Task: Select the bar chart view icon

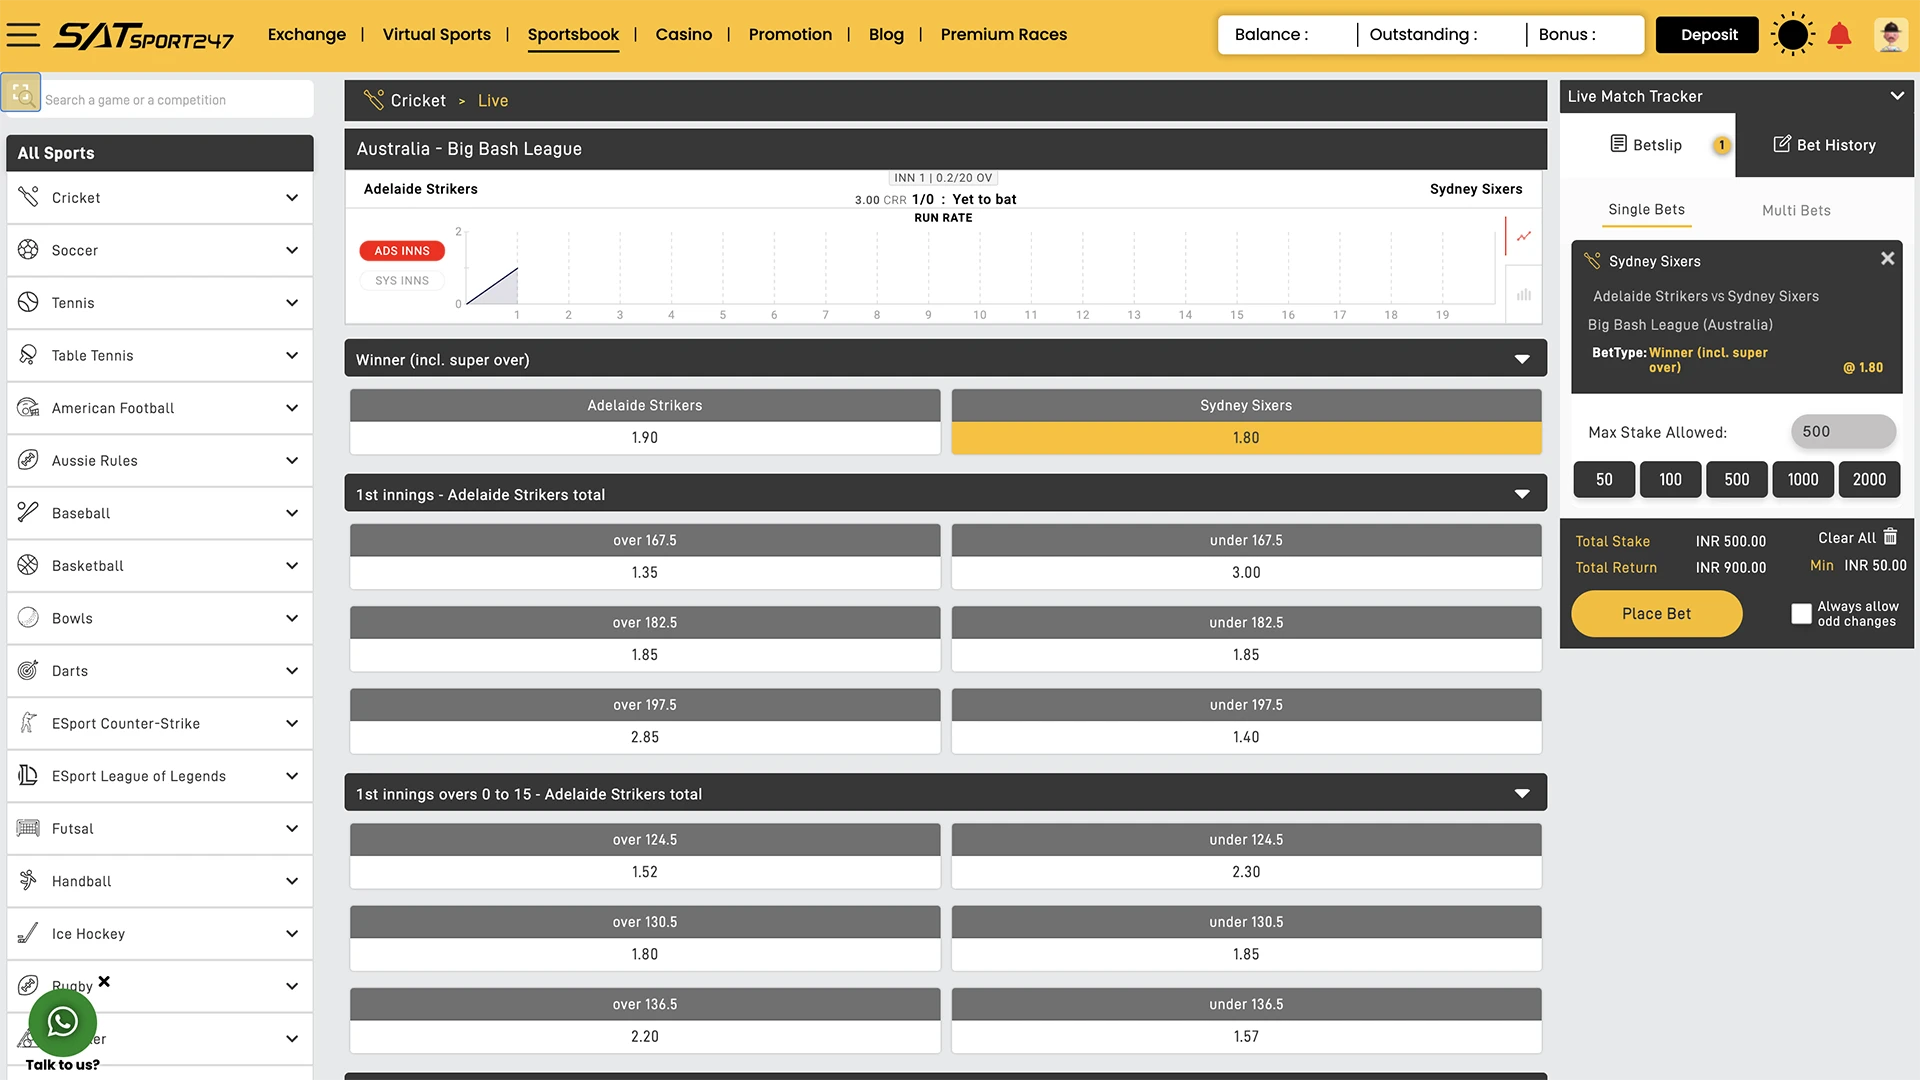Action: click(x=1524, y=295)
